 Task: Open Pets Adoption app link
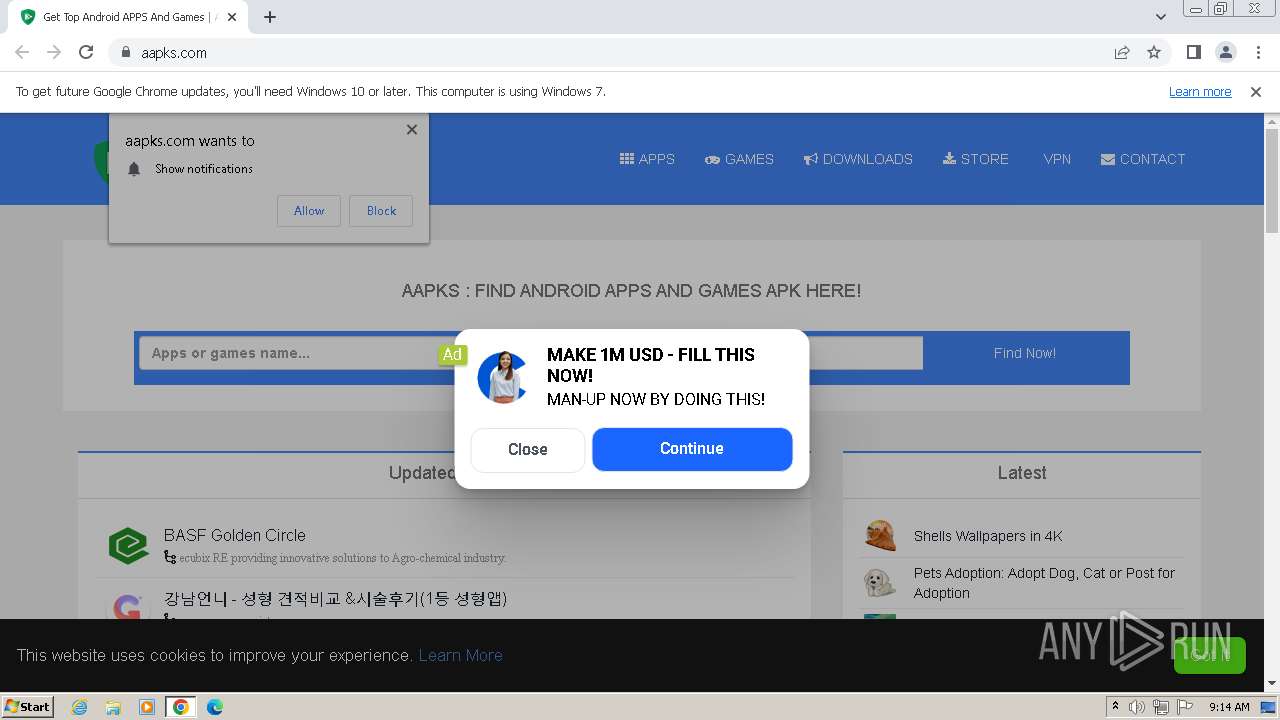pyautogui.click(x=1044, y=583)
